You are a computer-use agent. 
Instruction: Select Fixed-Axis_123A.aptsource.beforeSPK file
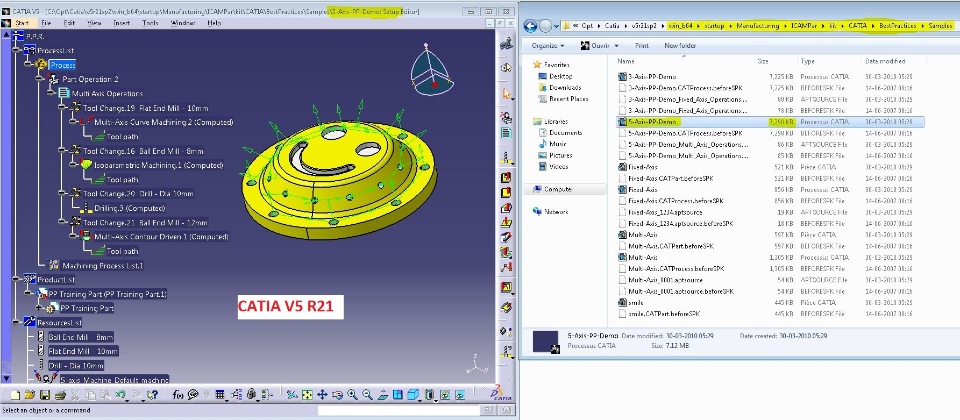pos(681,223)
